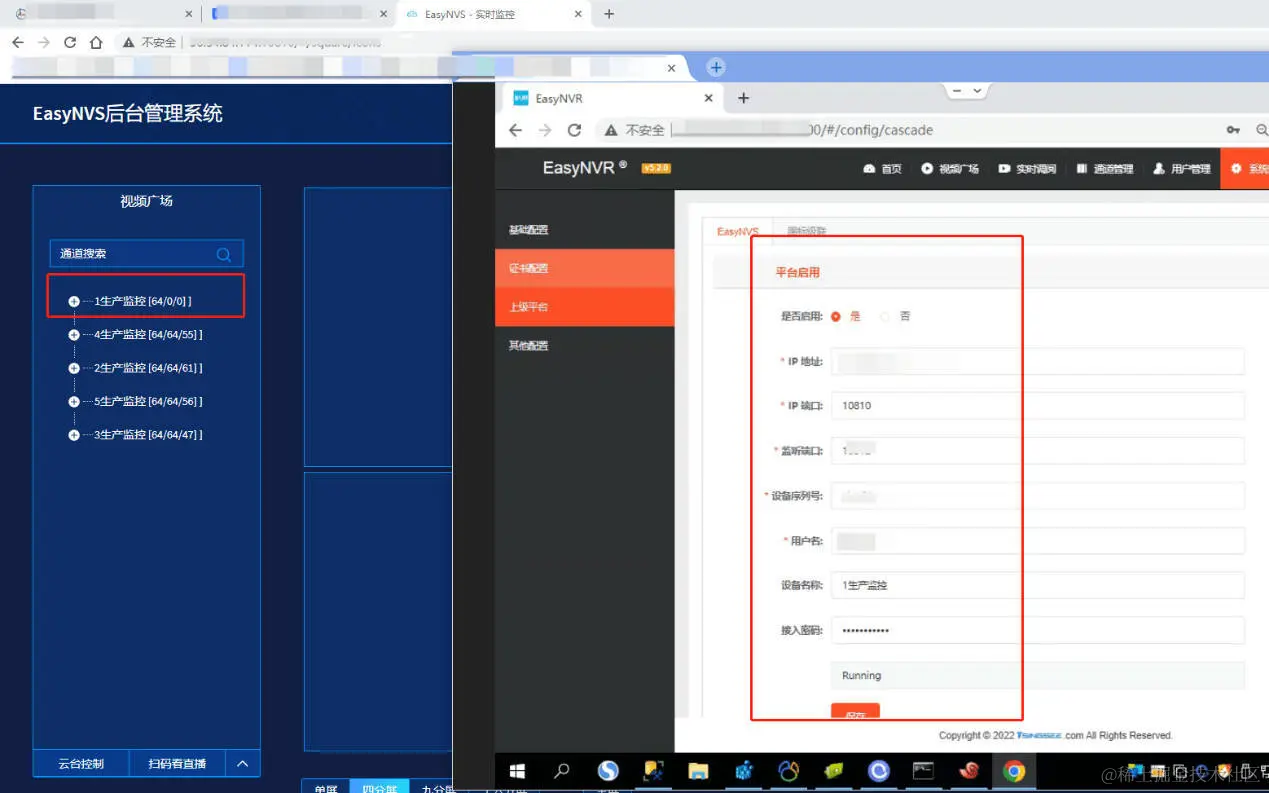Viewport: 1269px width, 793px height.
Task: Click the EasyNVS后台管理系统 title
Action: click(x=128, y=113)
